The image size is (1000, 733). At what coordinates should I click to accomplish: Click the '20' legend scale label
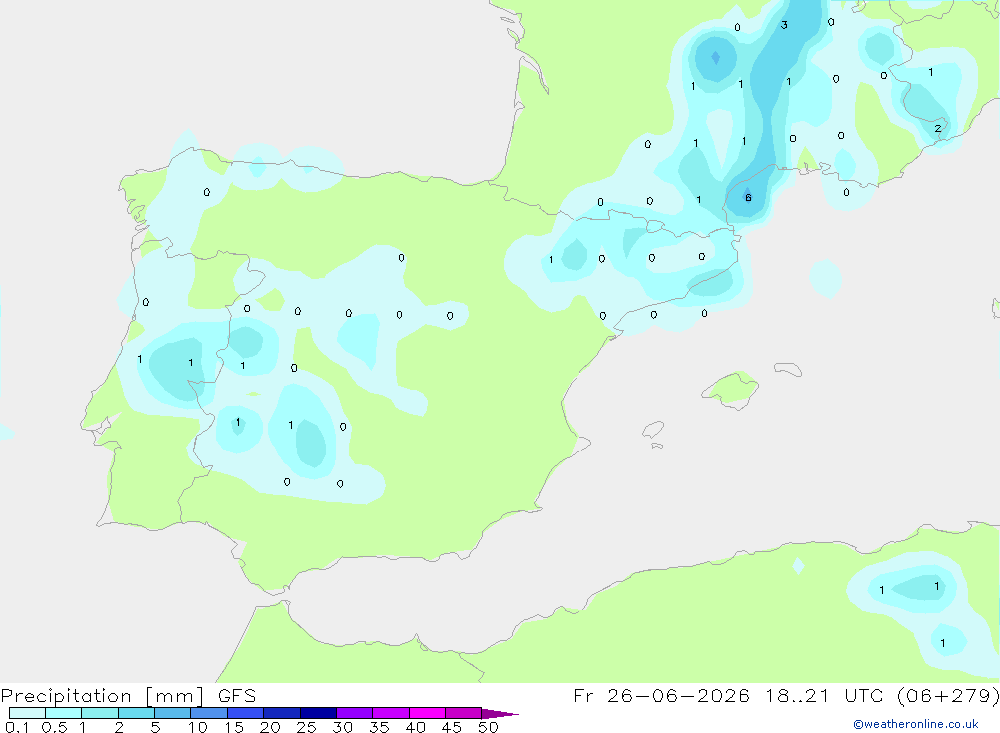click(270, 727)
